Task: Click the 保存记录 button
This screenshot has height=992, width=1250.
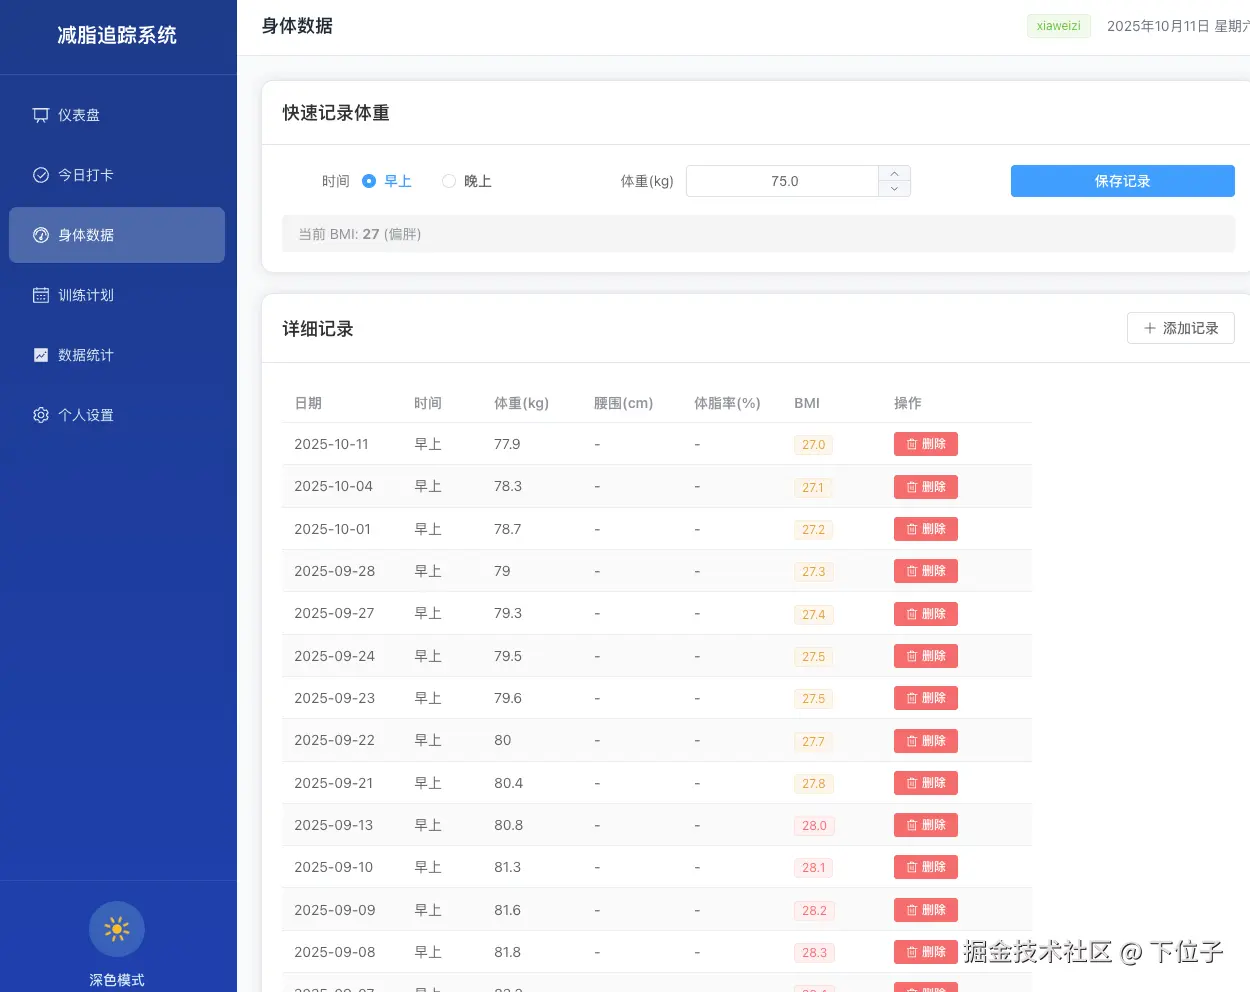Action: pyautogui.click(x=1122, y=181)
